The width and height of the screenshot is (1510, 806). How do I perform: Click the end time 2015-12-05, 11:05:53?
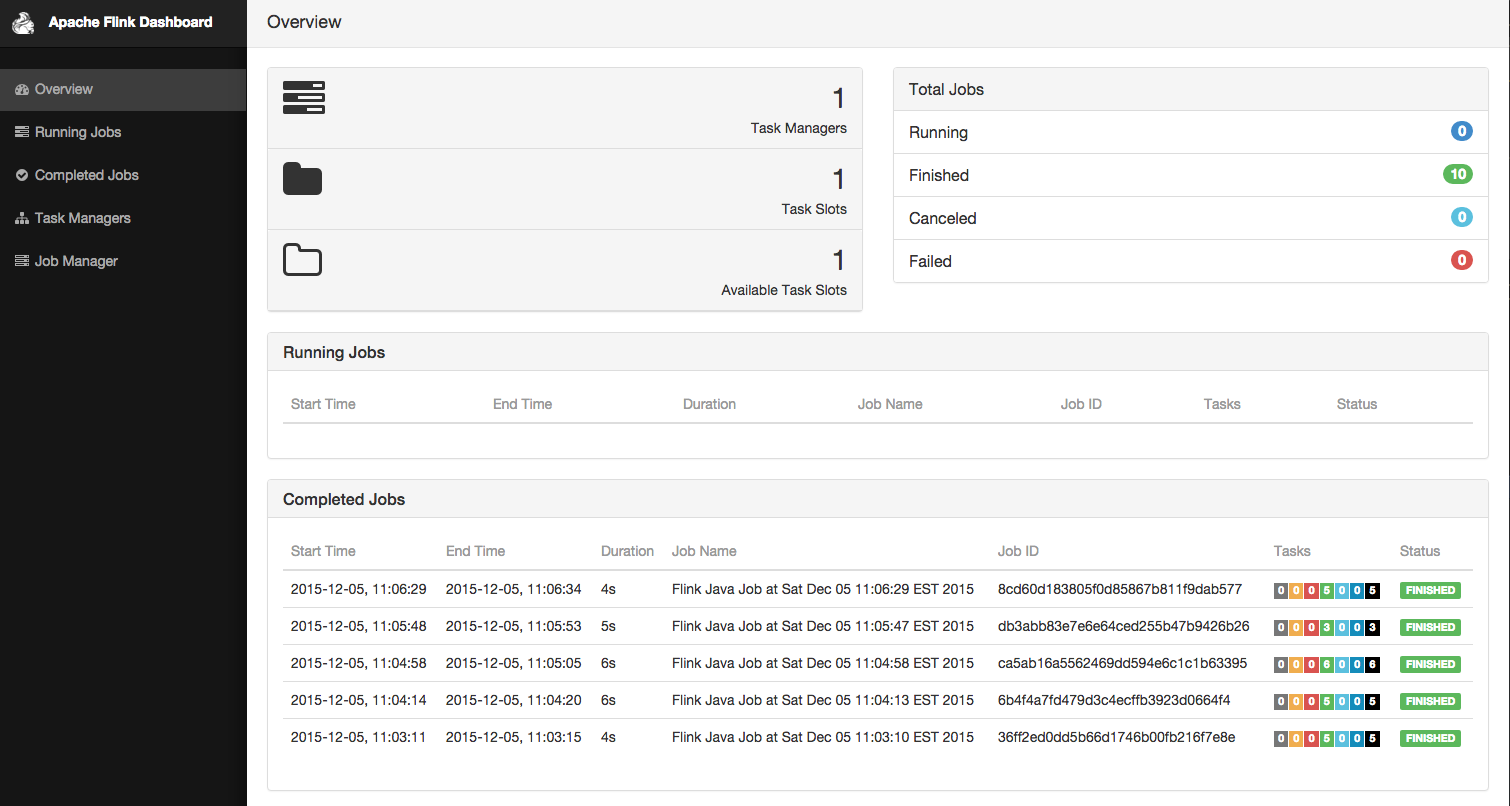514,626
